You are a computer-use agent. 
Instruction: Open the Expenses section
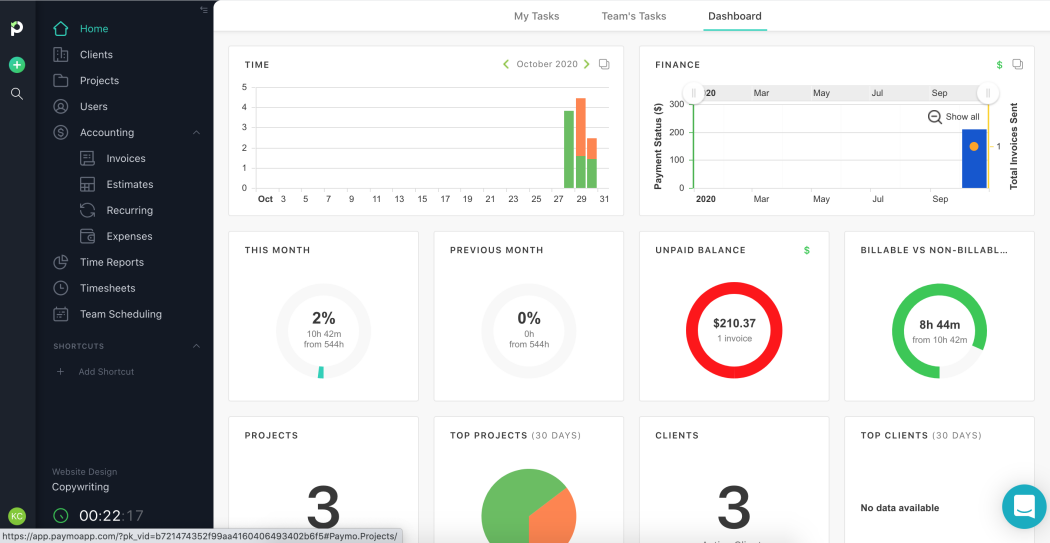pyautogui.click(x=129, y=236)
